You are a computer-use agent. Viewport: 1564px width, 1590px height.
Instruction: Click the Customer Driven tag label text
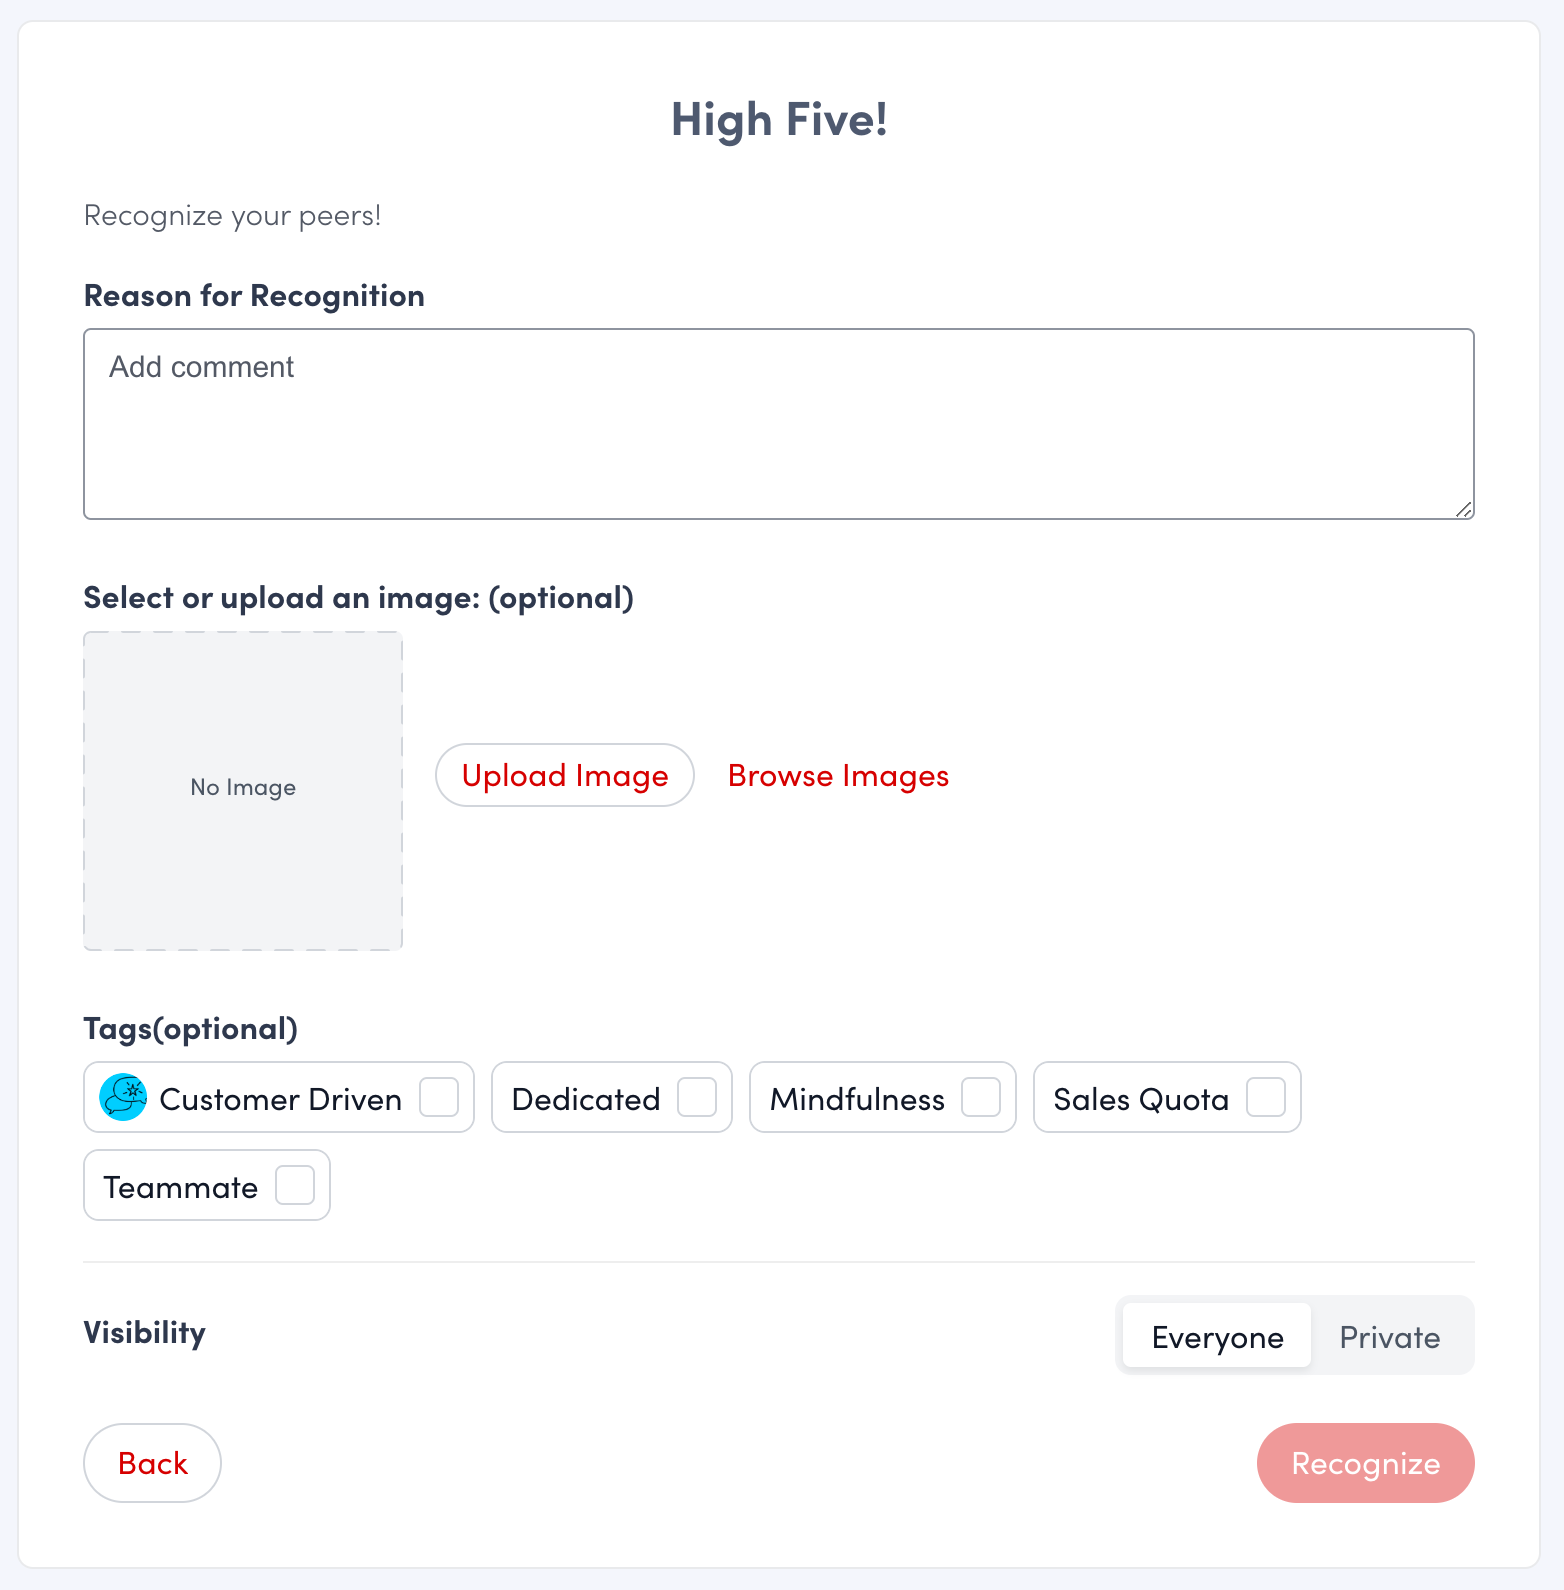pos(280,1099)
